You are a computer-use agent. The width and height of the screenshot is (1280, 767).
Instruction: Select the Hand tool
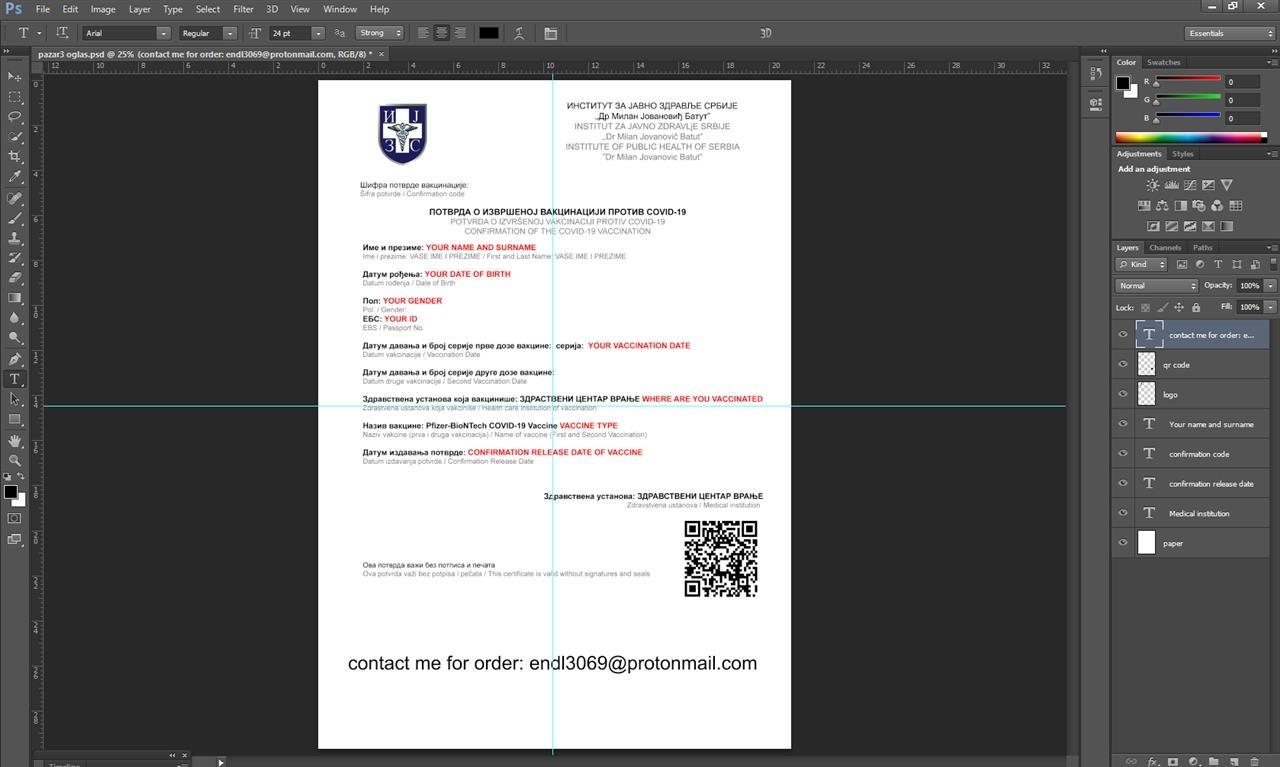click(14, 440)
